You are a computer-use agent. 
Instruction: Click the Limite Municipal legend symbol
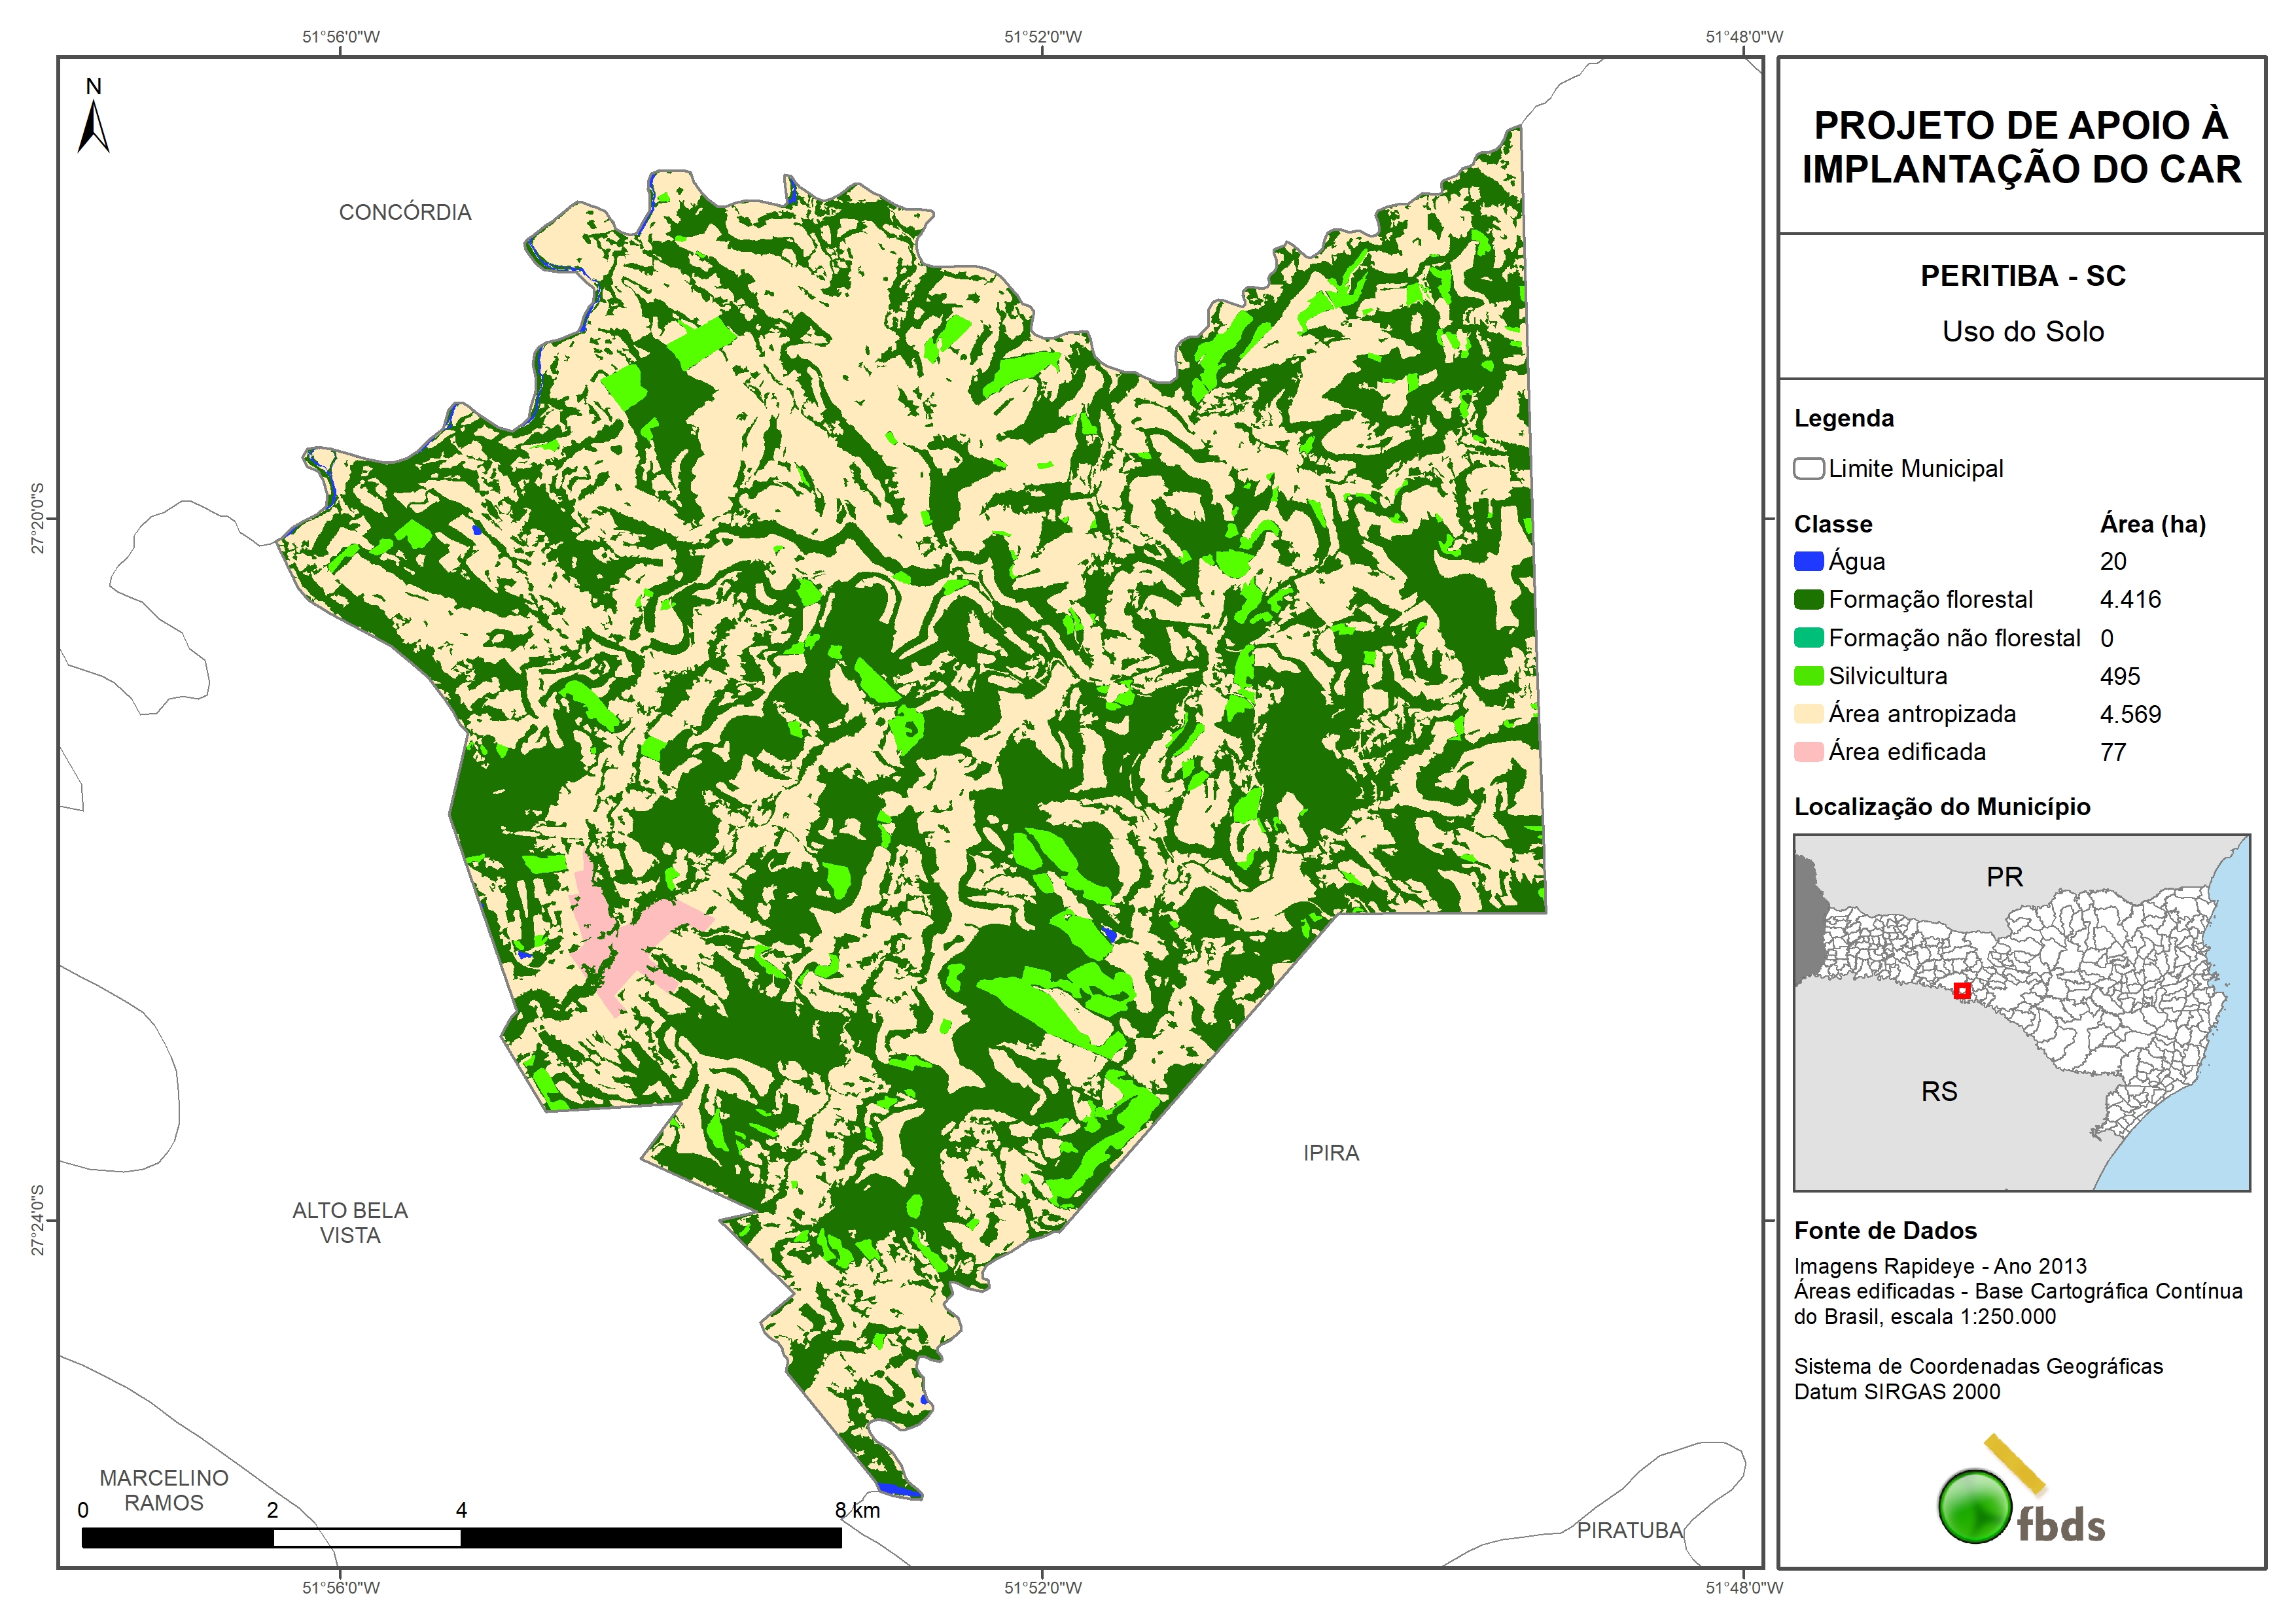tap(1808, 469)
